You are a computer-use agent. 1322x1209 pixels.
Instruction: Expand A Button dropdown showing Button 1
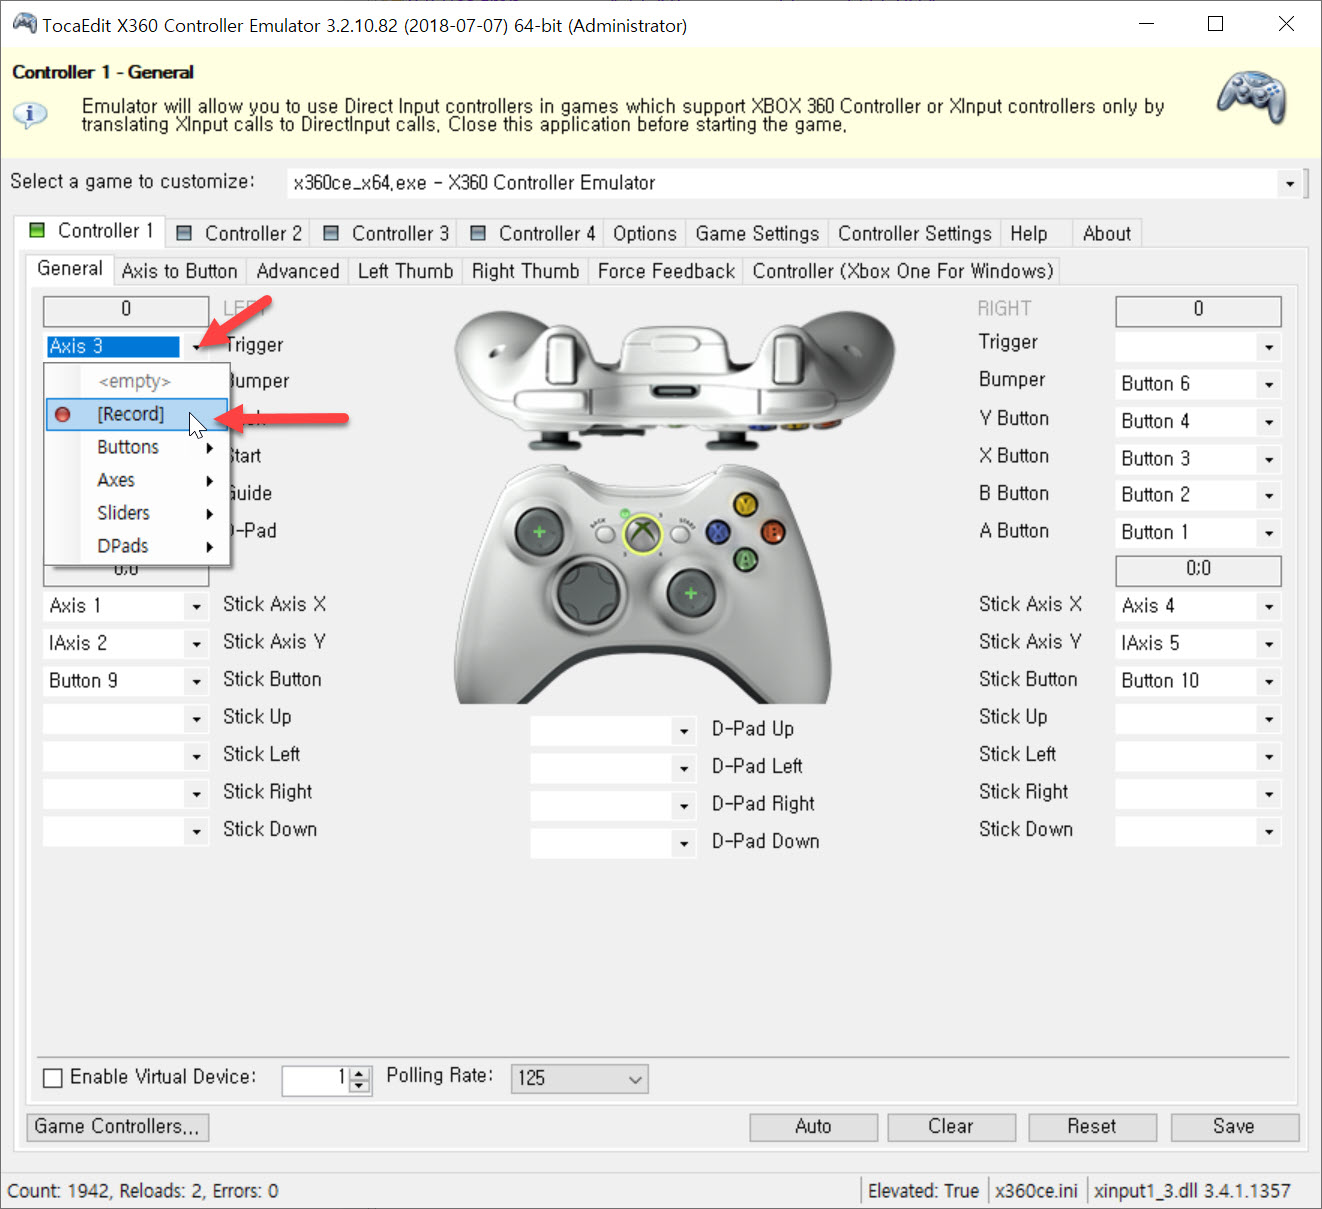pos(1269,533)
